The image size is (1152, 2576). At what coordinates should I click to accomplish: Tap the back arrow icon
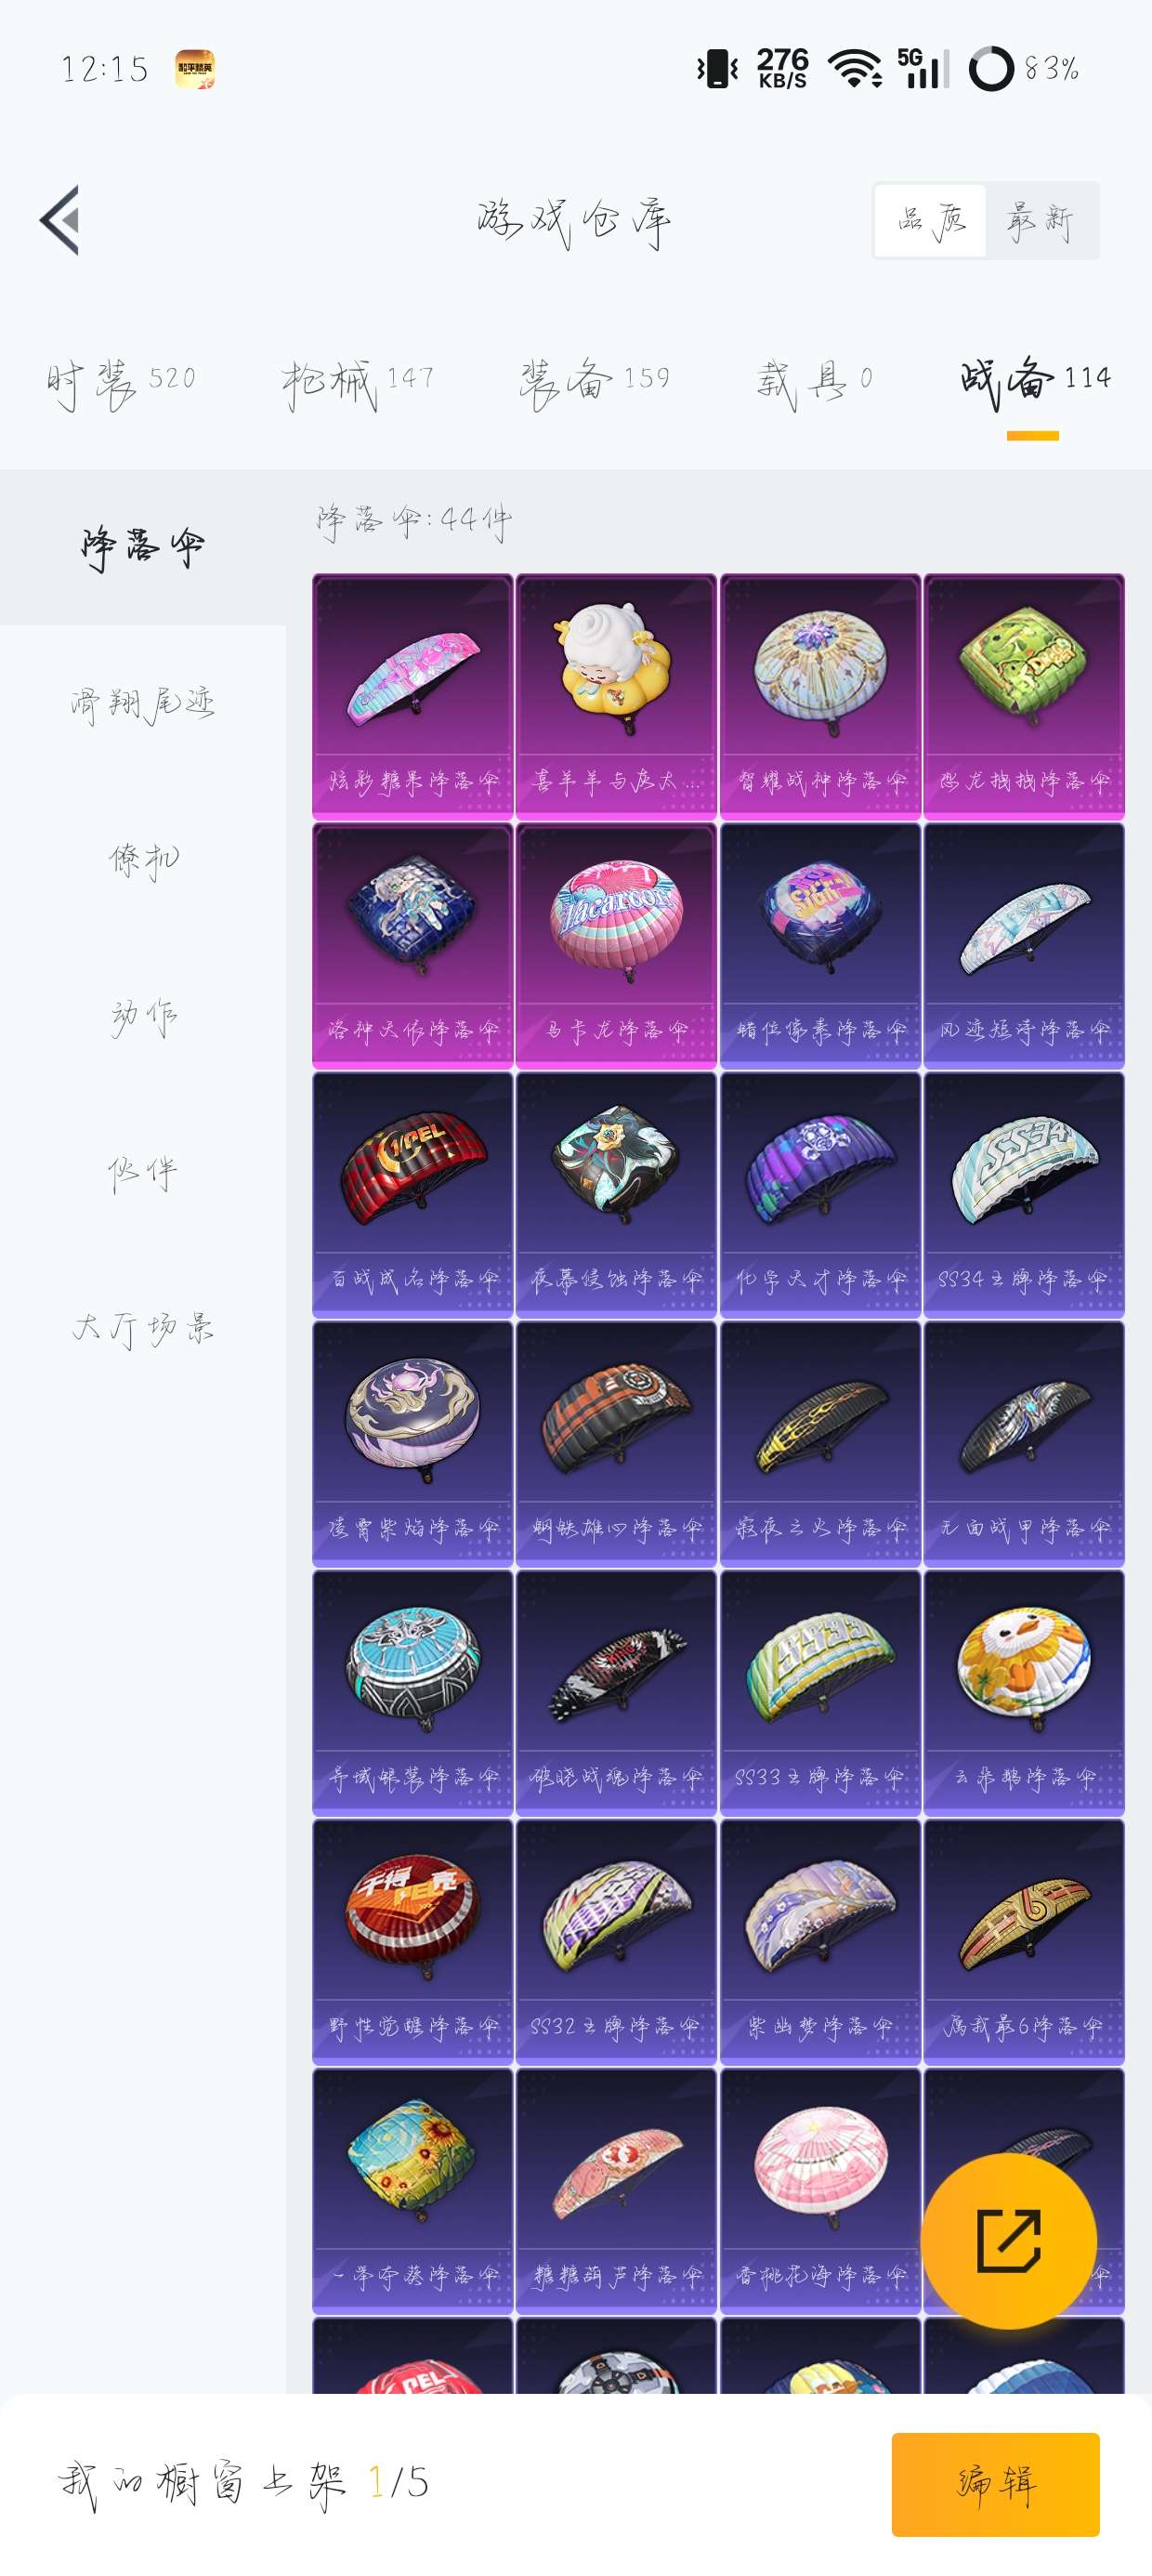tap(60, 220)
